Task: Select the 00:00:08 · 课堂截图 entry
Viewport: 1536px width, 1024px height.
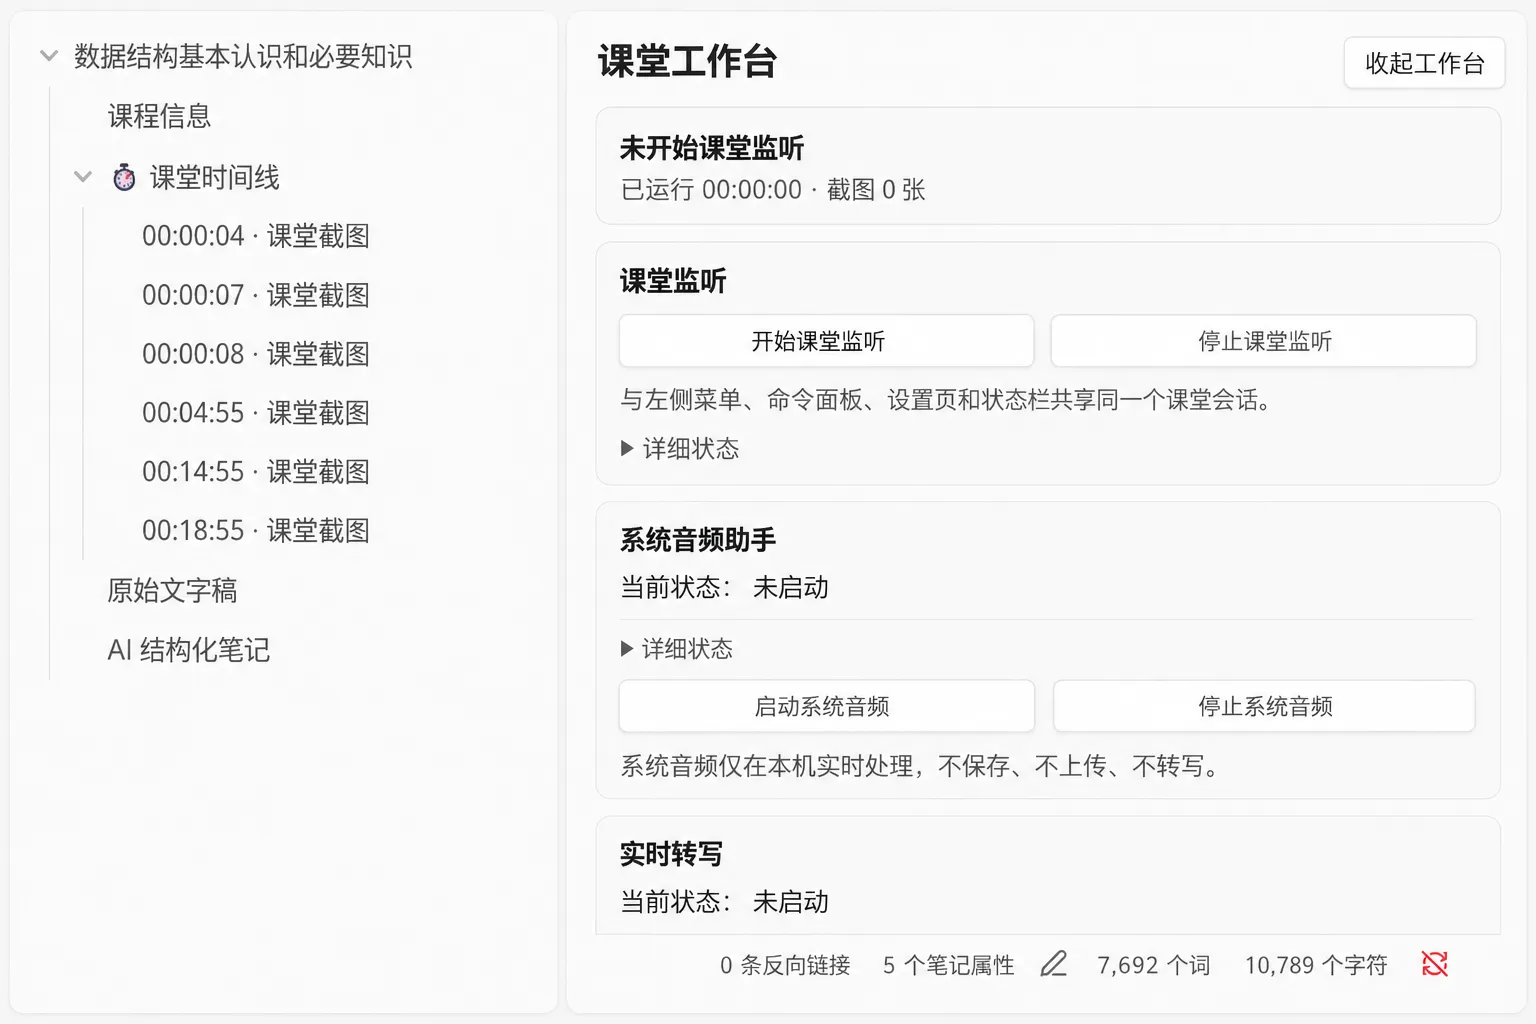Action: click(256, 354)
